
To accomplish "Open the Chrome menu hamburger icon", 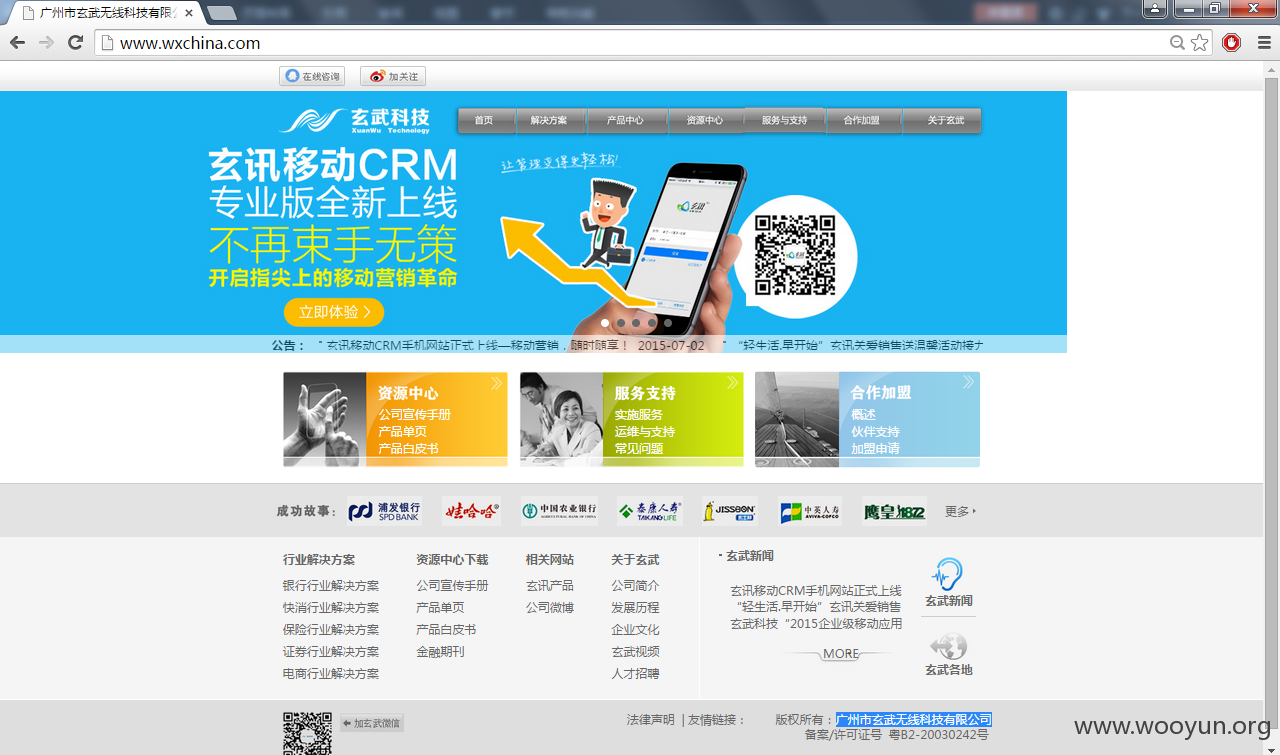I will pos(1264,43).
